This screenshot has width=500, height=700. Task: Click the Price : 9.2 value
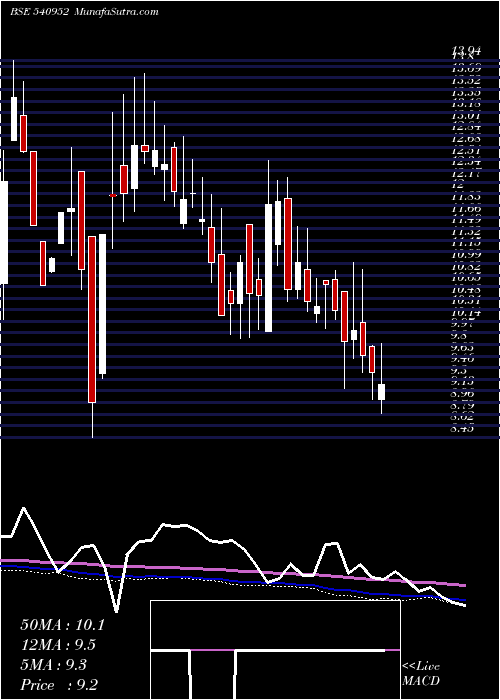click(59, 685)
